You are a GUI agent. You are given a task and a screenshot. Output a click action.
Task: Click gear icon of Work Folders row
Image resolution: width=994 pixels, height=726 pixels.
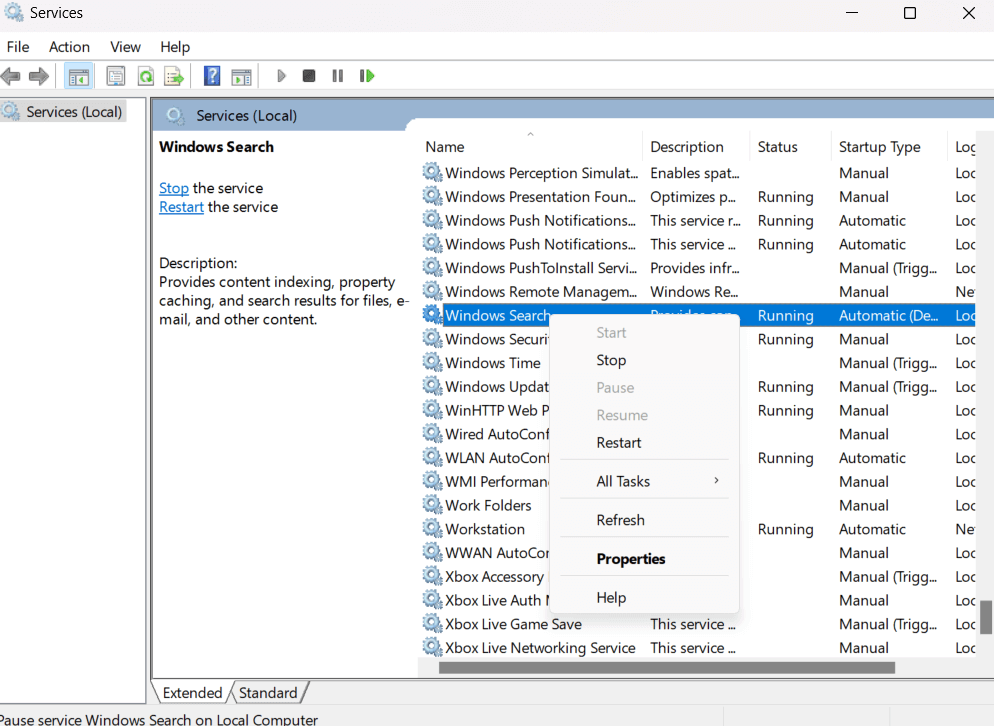(432, 505)
